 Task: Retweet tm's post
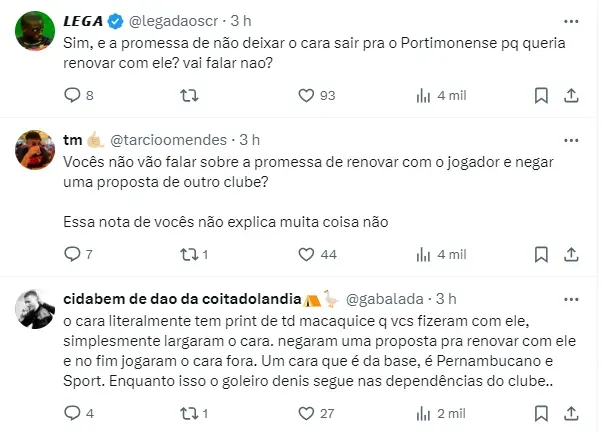pyautogui.click(x=188, y=254)
